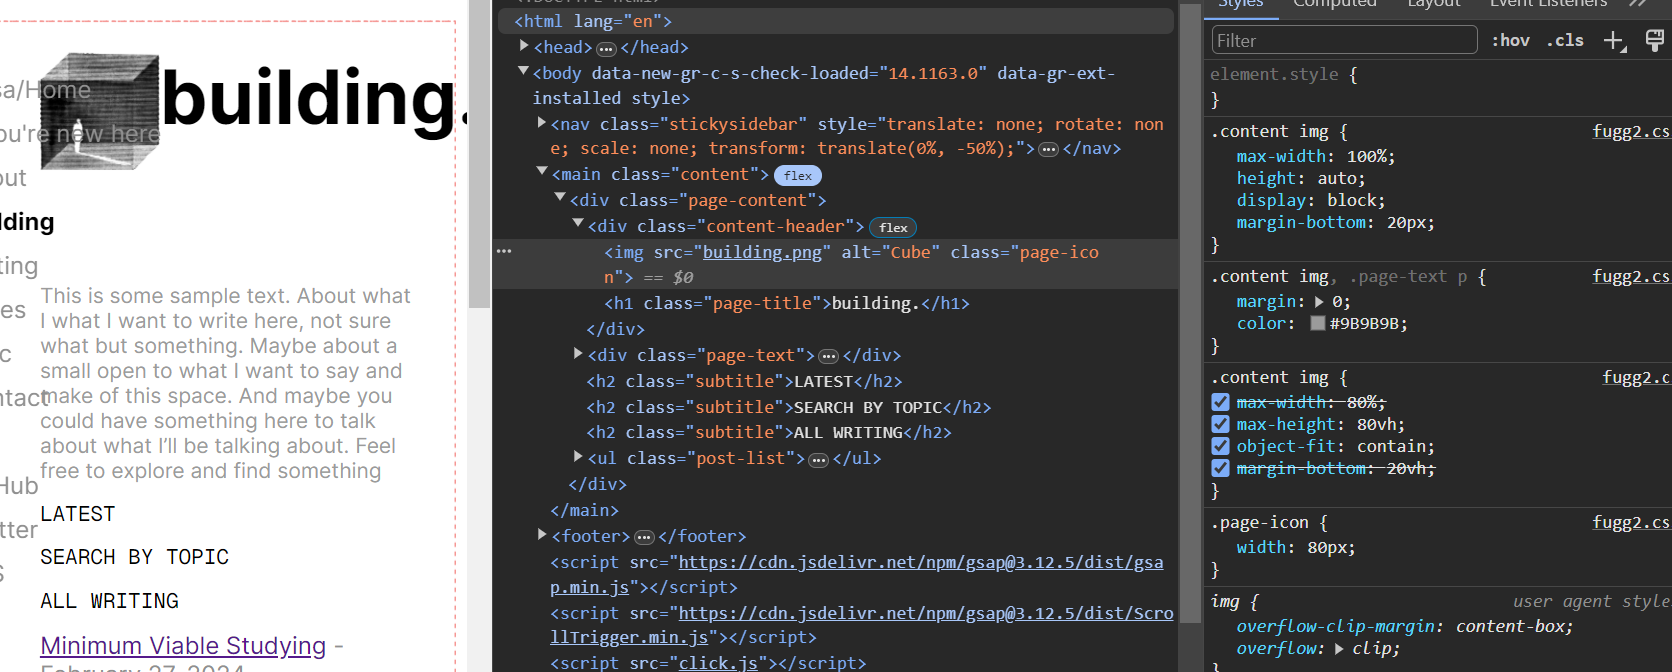Click the Elements panel vertical scrollbar
1672x672 pixels.
click(1190, 312)
